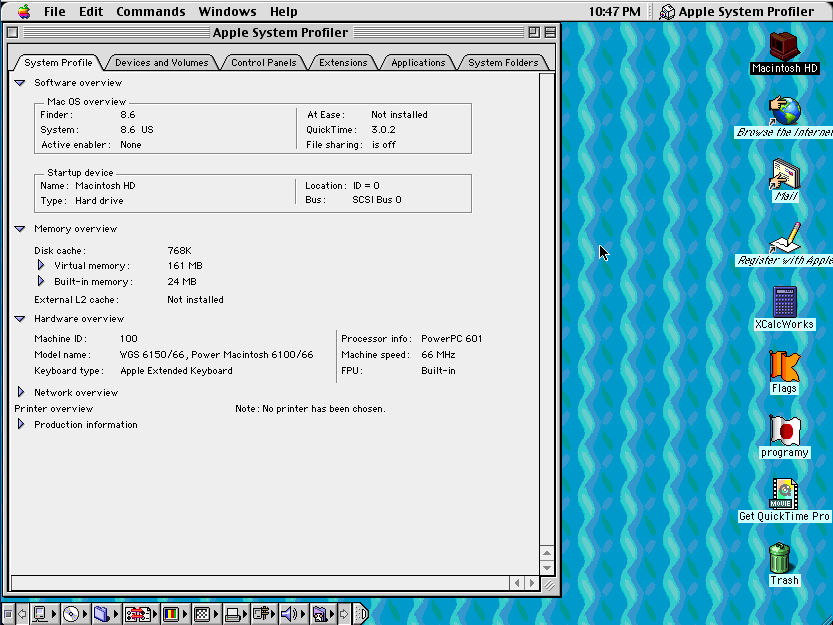Screen dimensions: 833x625
Task: Click the horizontal scrollbar right arrow
Action: (532, 583)
